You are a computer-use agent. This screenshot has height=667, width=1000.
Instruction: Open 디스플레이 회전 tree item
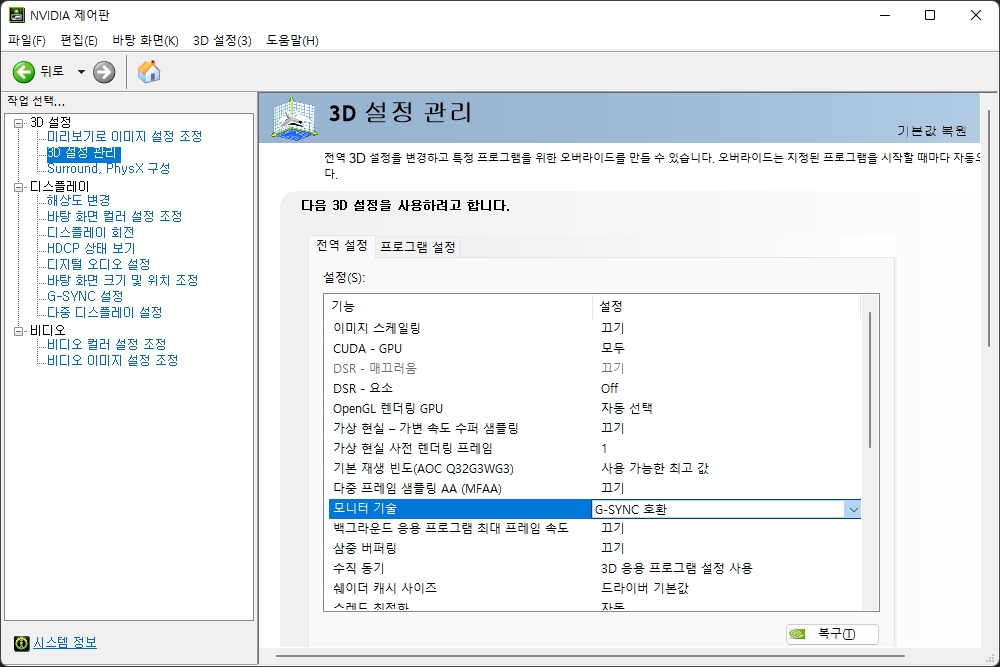[91, 232]
